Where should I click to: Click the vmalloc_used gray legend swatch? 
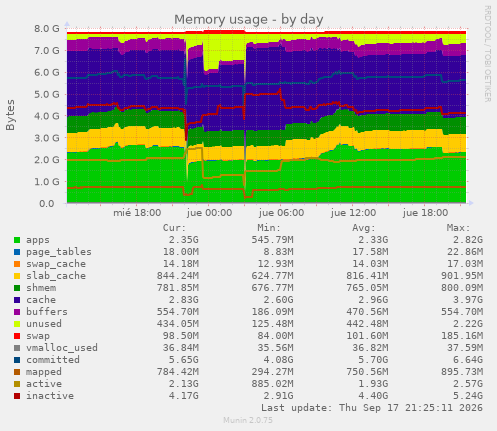(x=17, y=348)
